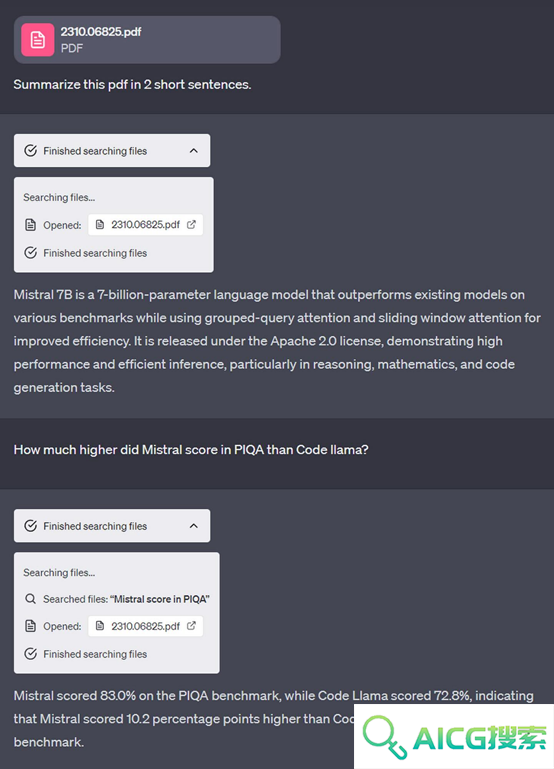Viewport: 554px width, 769px height.
Task: Click the magnifier icon beside Searched files
Action: coord(30,599)
